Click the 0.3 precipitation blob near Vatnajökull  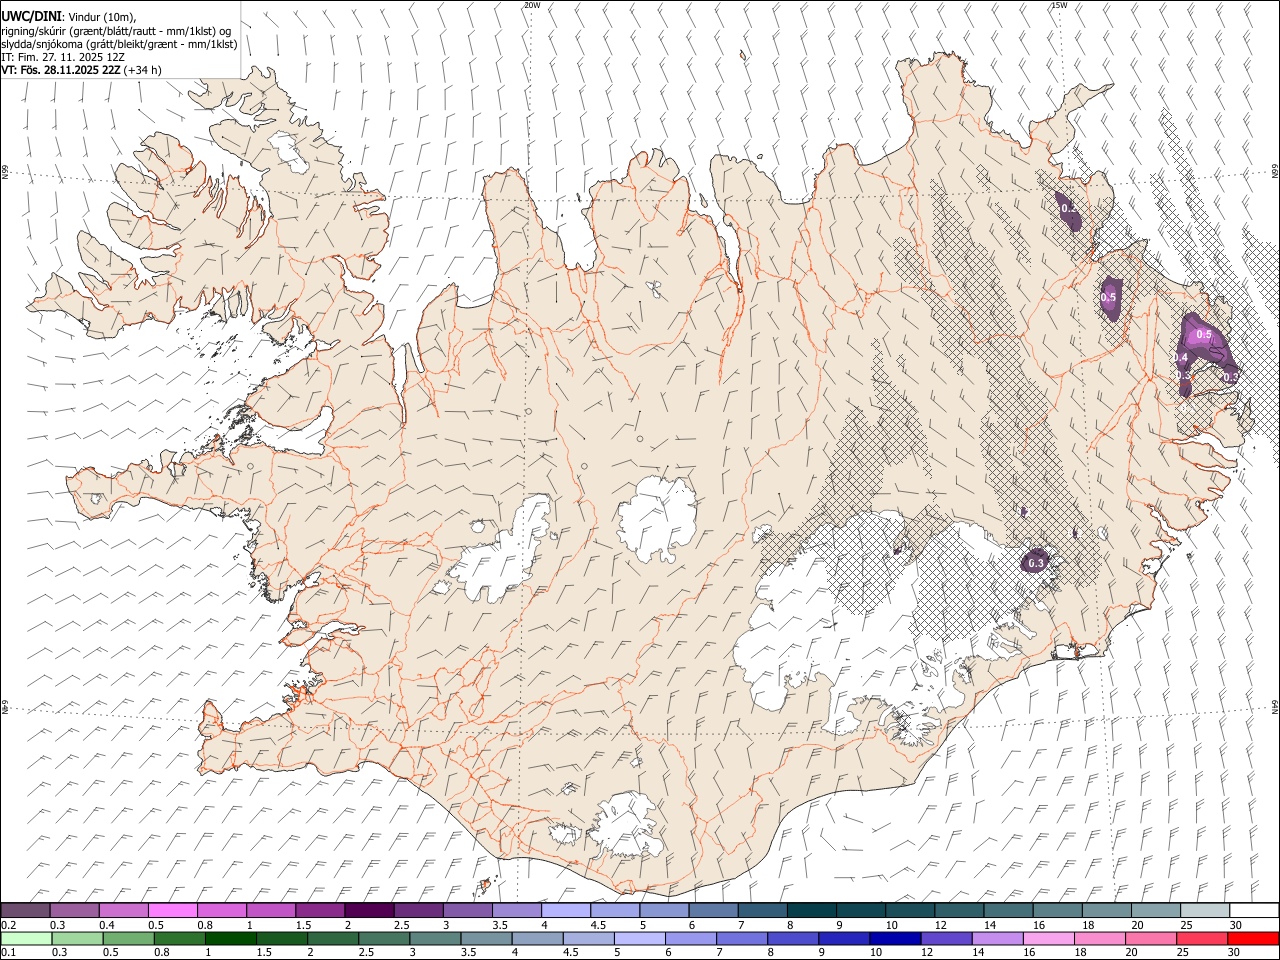coord(1035,562)
